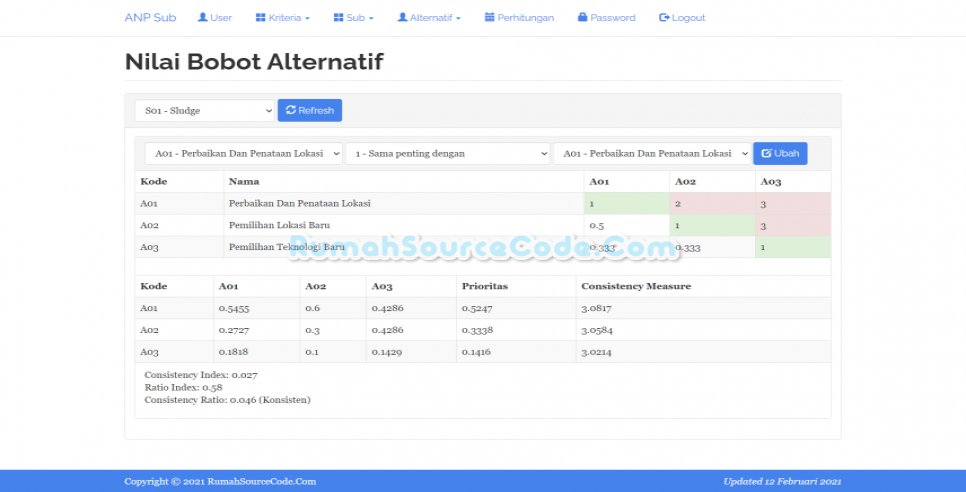Click the 0.5455 cell
Screen dimensions: 966x492
tap(257, 308)
